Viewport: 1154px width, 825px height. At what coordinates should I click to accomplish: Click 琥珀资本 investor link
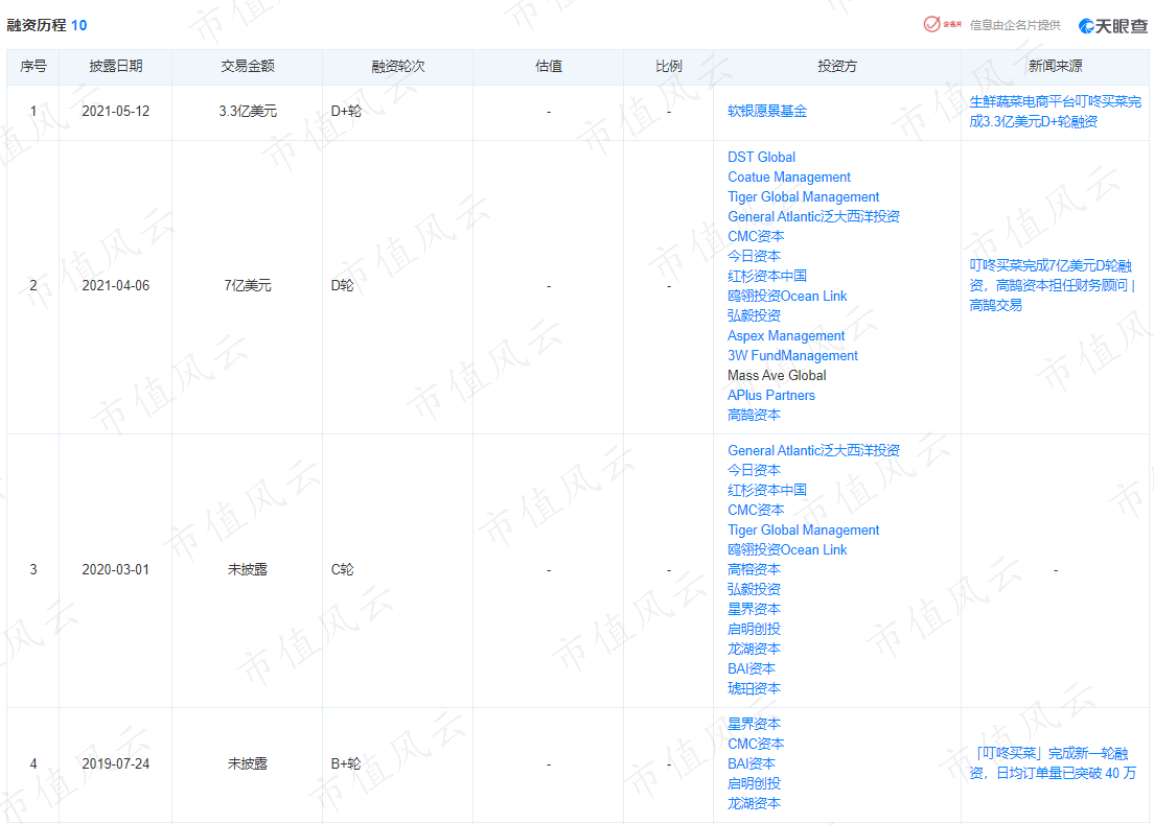pyautogui.click(x=754, y=689)
